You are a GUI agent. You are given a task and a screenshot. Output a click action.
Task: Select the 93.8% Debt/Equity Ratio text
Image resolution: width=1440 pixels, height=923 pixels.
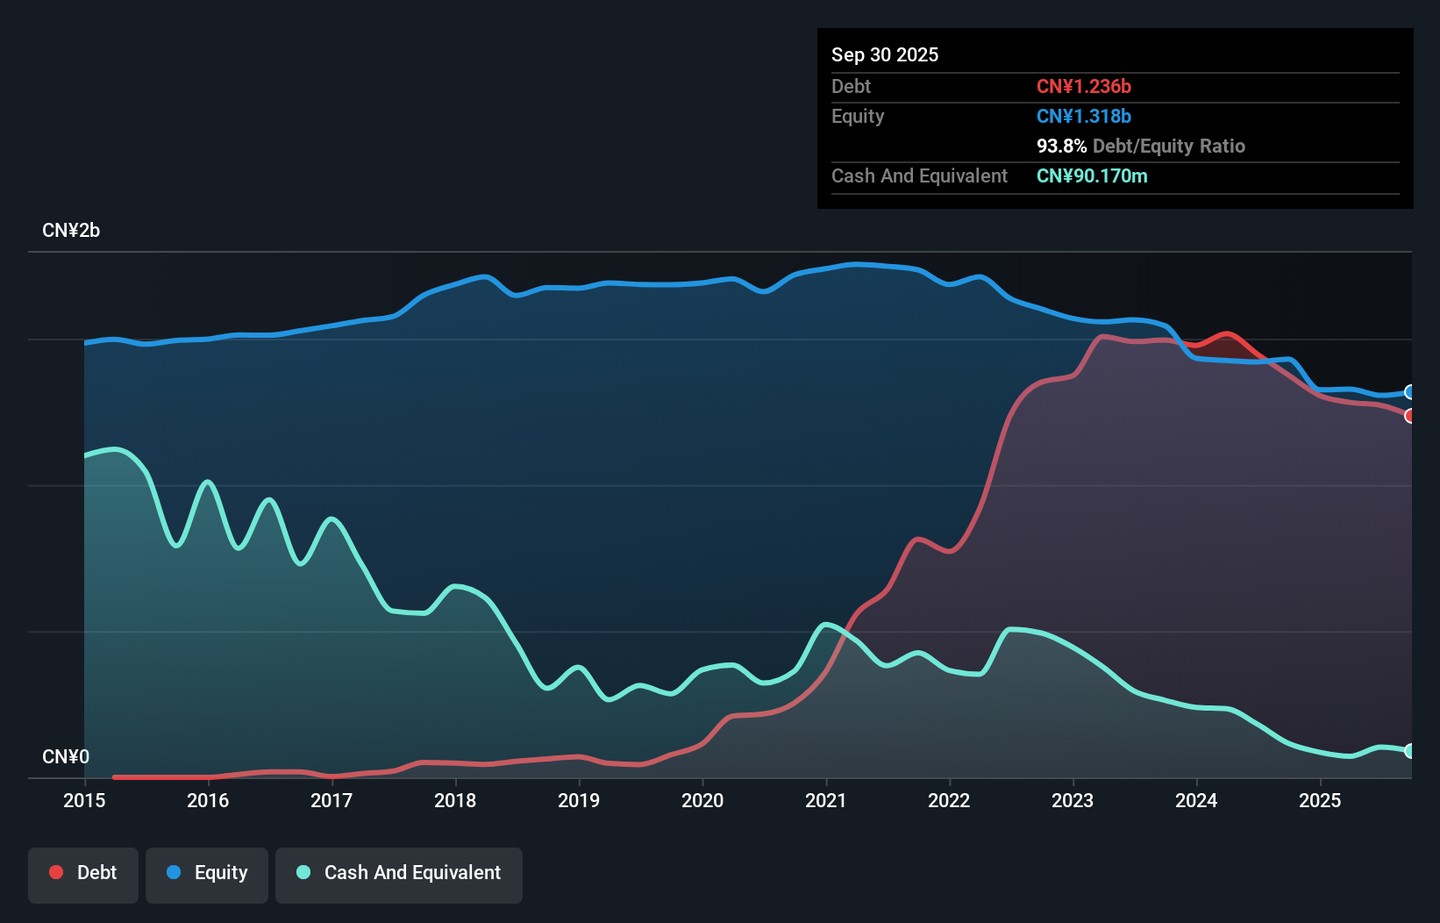coord(1140,146)
